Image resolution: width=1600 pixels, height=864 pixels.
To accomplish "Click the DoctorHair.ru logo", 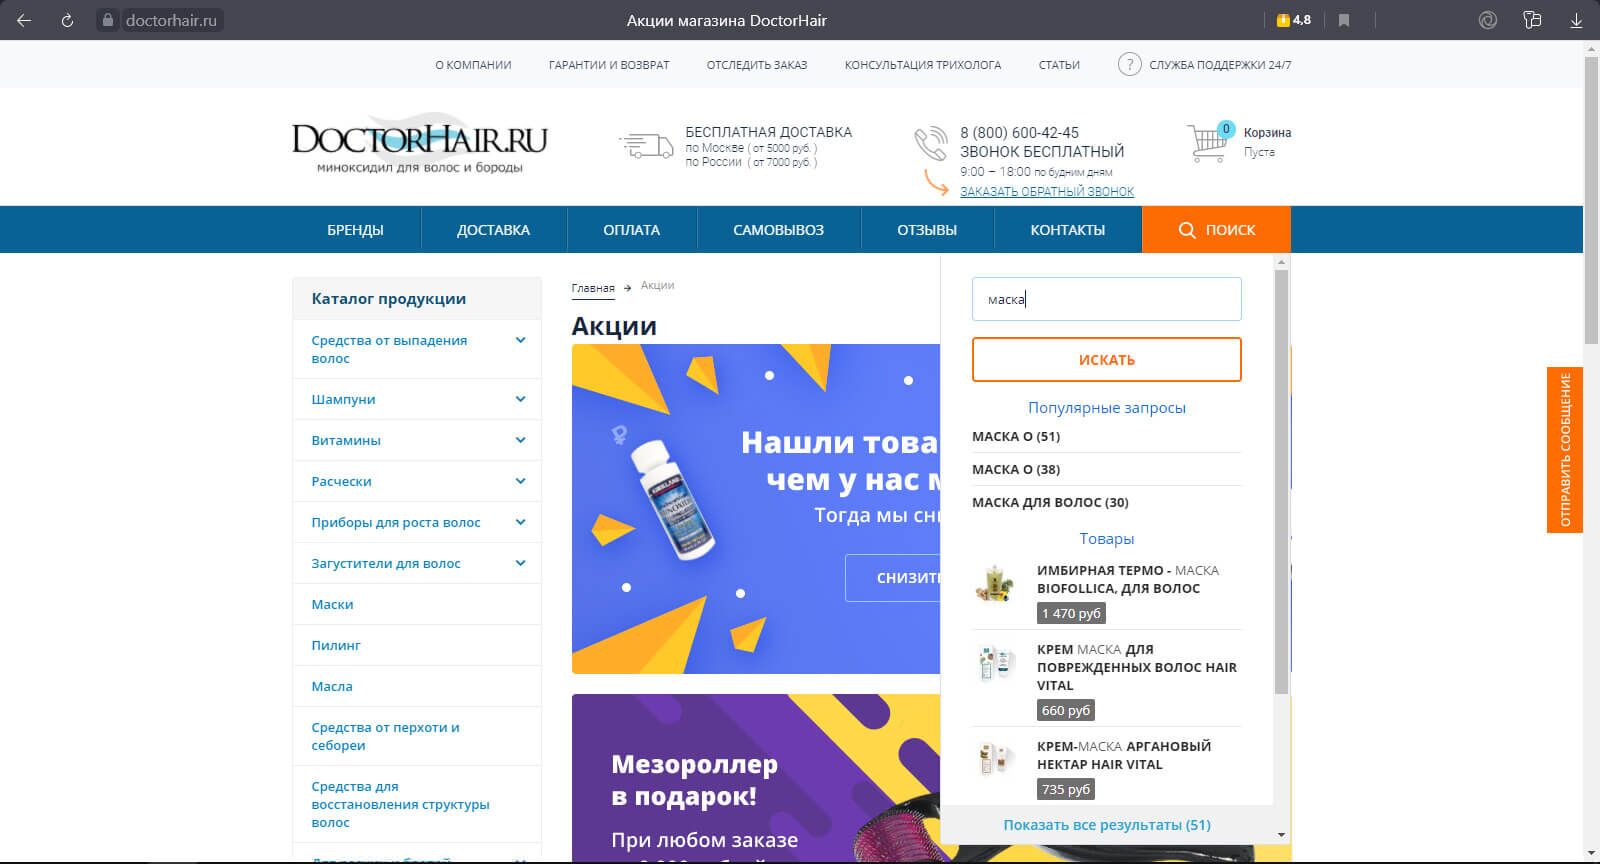I will pyautogui.click(x=420, y=144).
